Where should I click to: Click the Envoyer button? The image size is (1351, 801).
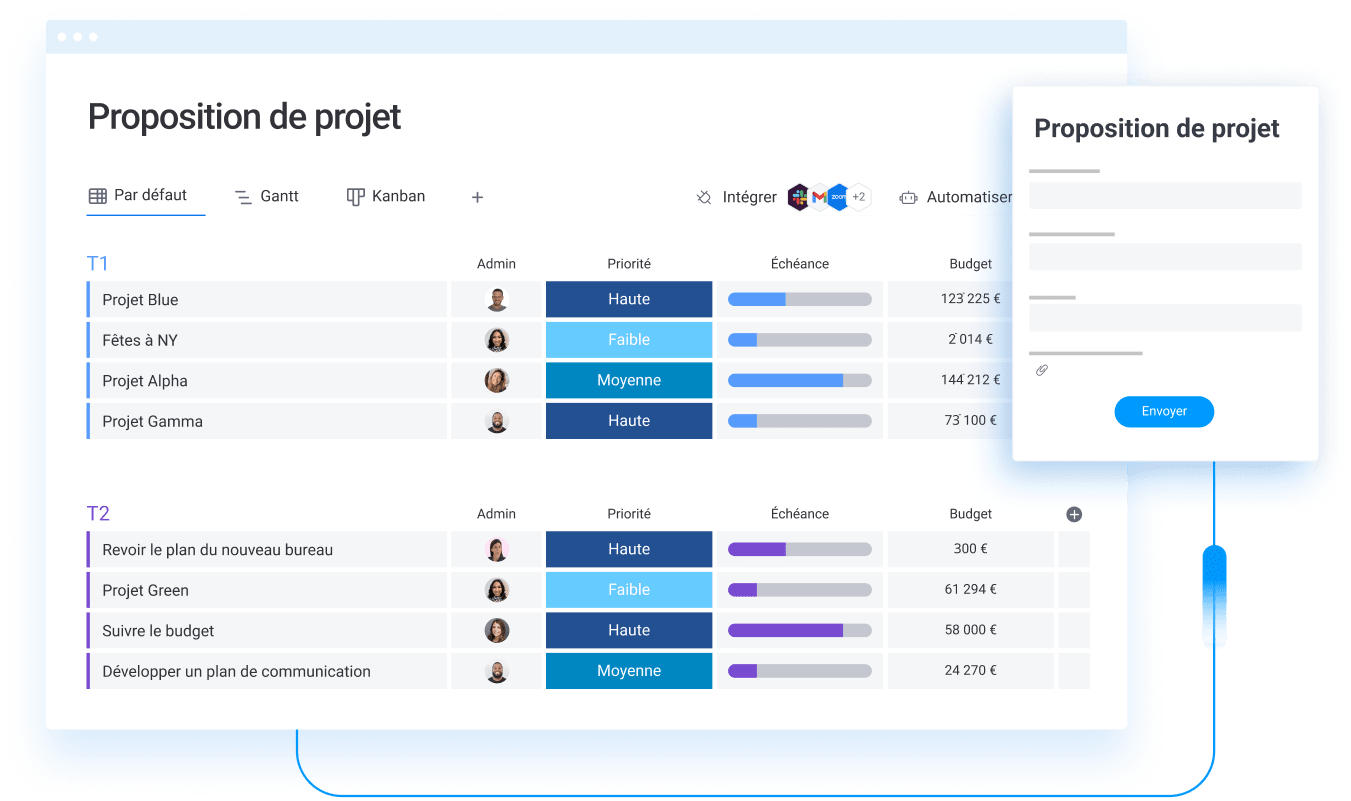click(1164, 412)
